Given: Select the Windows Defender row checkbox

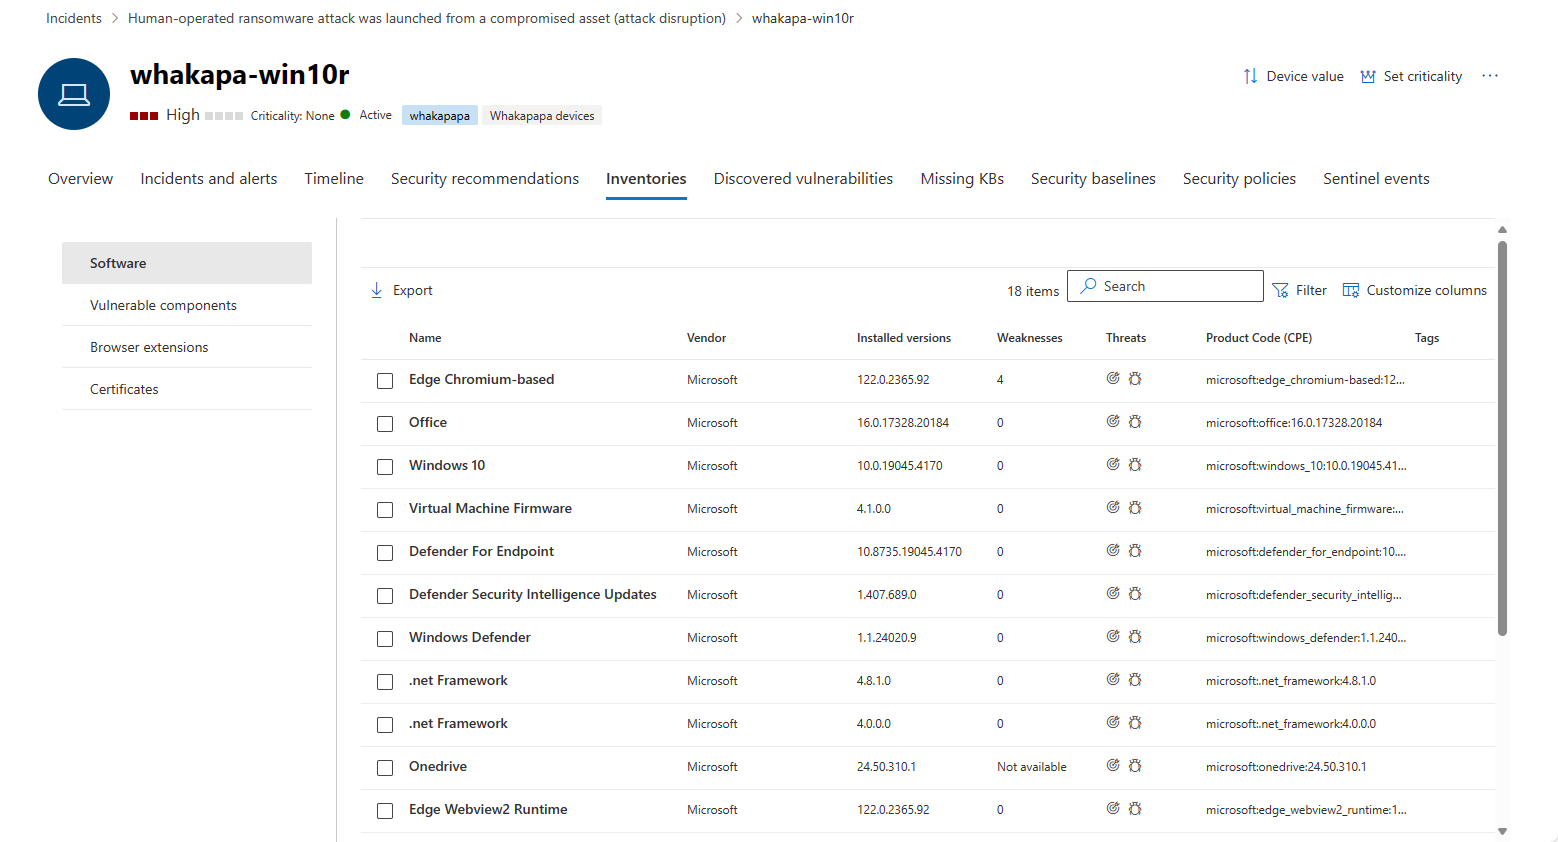Looking at the screenshot, I should (385, 639).
